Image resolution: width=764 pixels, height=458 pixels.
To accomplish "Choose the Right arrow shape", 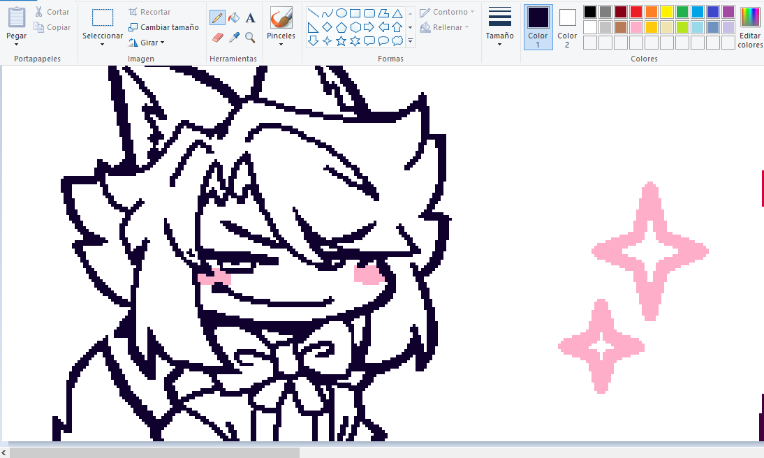I will tap(369, 27).
